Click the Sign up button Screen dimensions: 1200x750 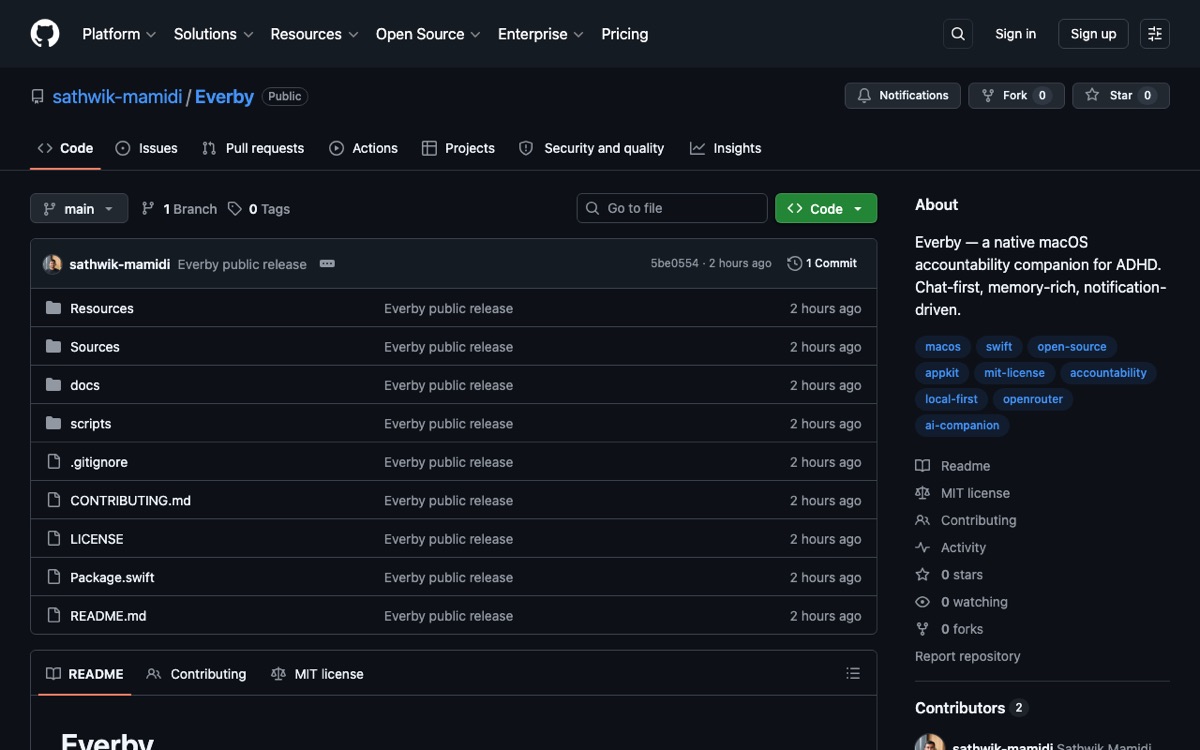pos(1093,34)
